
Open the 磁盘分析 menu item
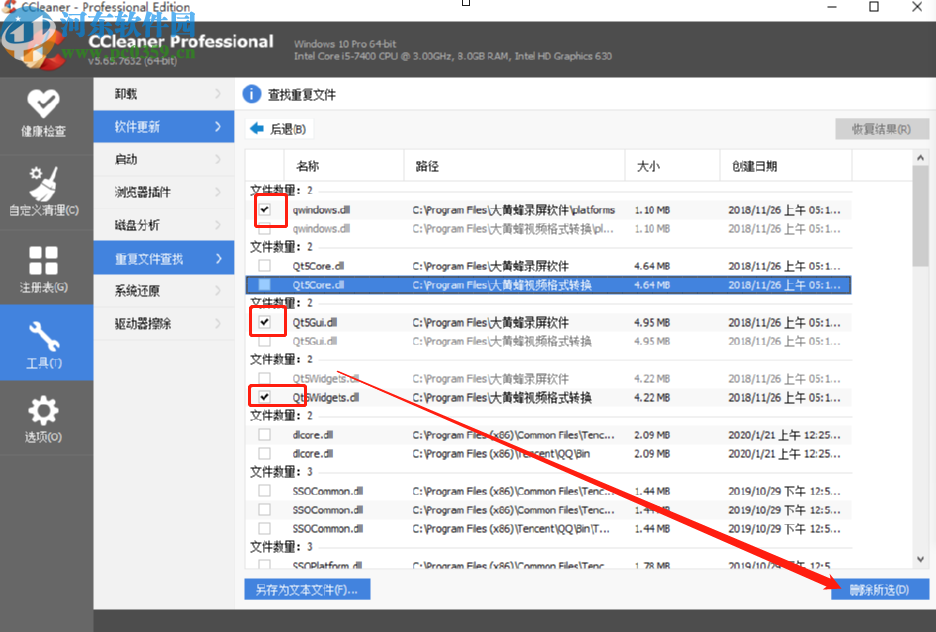point(164,225)
